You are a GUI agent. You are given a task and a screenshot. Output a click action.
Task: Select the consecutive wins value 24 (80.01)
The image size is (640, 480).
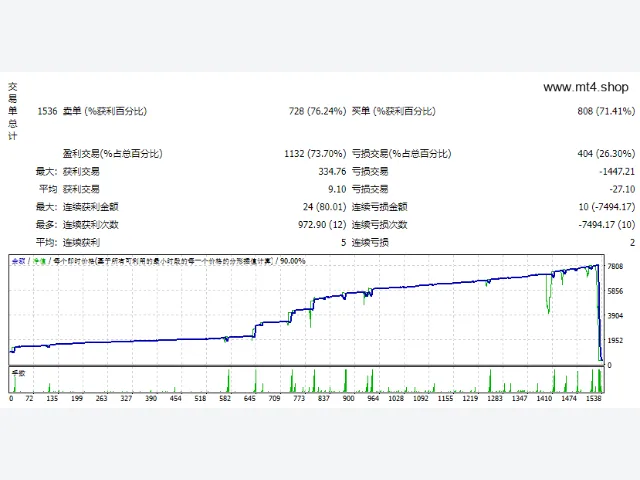pos(324,207)
